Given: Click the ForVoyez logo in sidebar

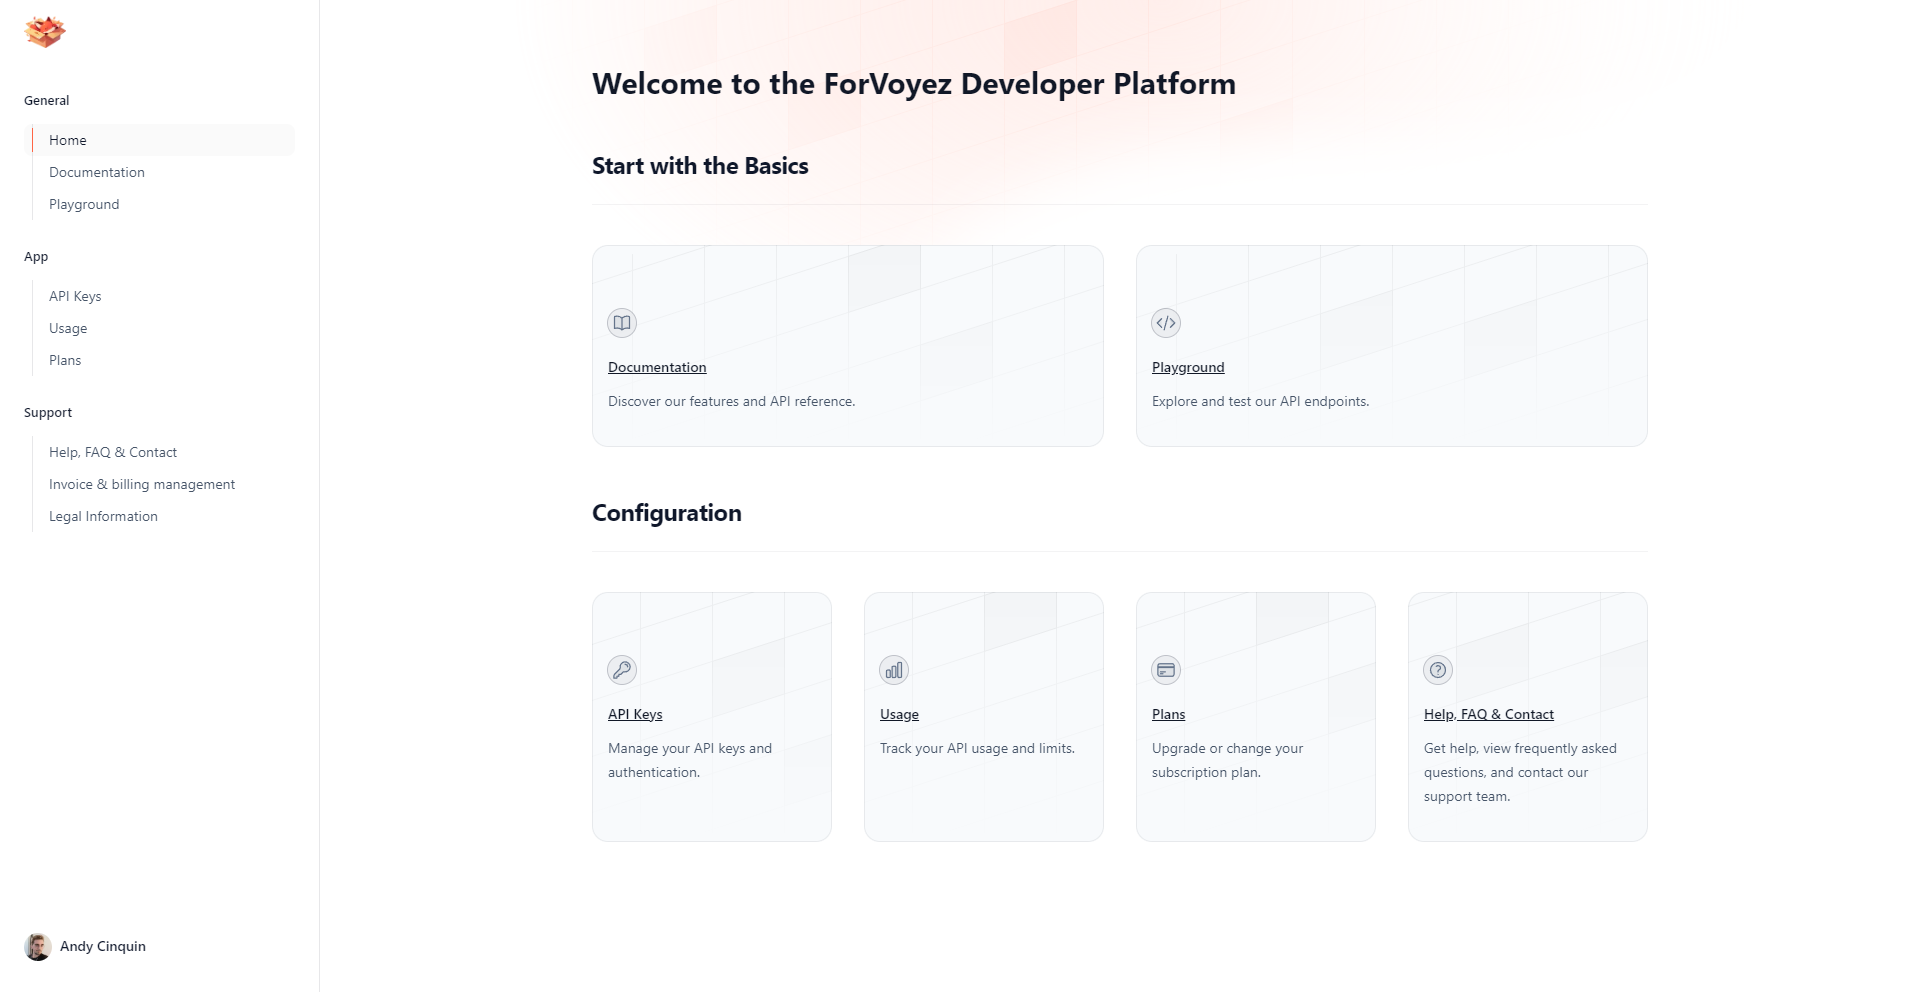Looking at the screenshot, I should click(x=45, y=32).
